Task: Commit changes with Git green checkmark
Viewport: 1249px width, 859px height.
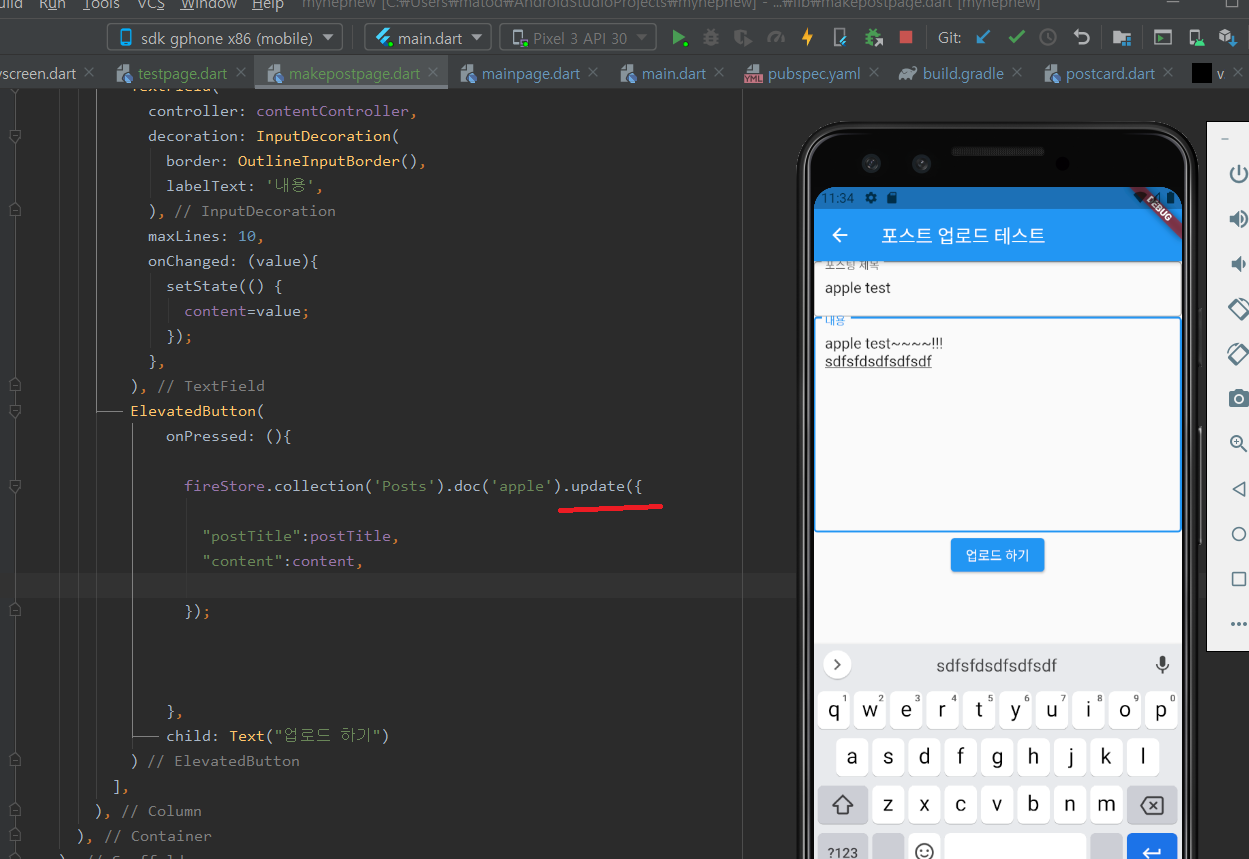Action: (1016, 38)
